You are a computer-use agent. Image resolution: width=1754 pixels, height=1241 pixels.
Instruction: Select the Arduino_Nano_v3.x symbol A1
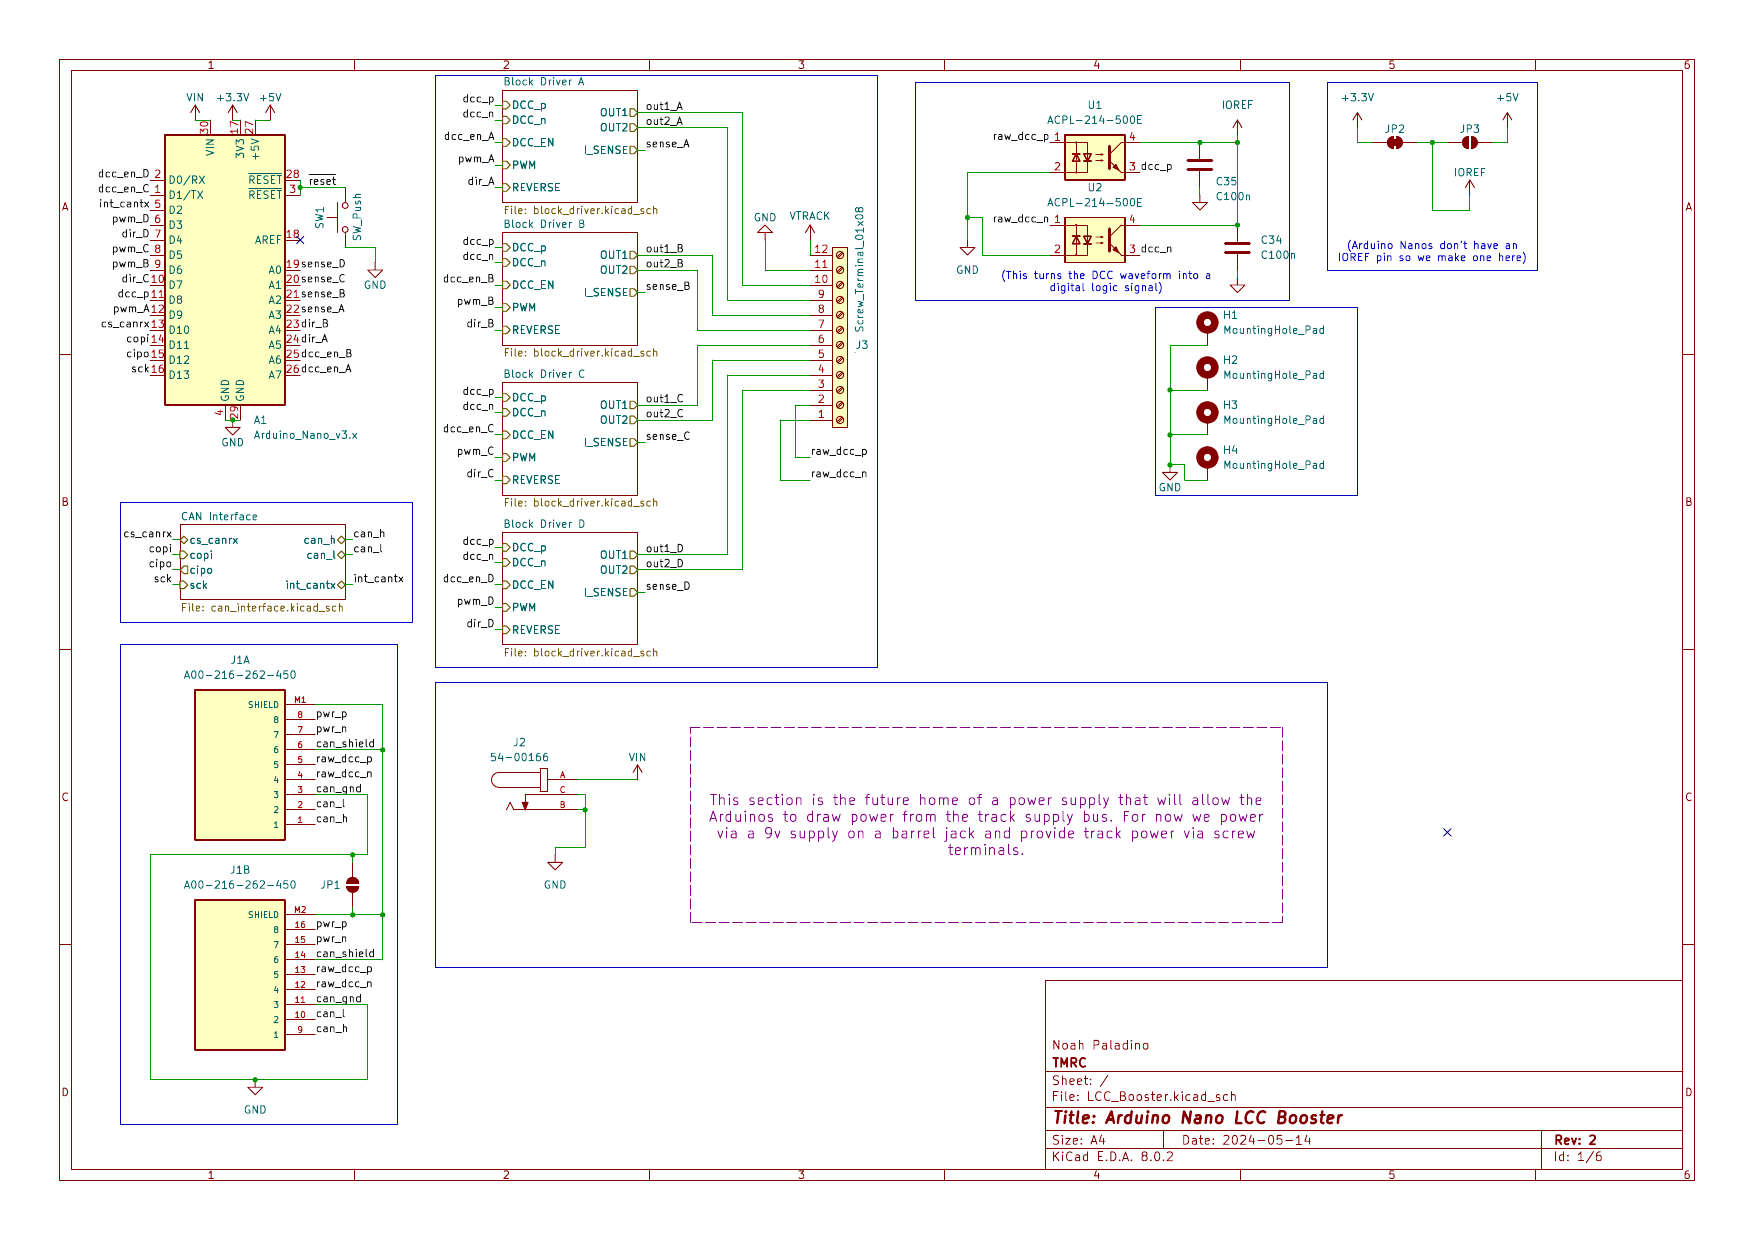(225, 270)
